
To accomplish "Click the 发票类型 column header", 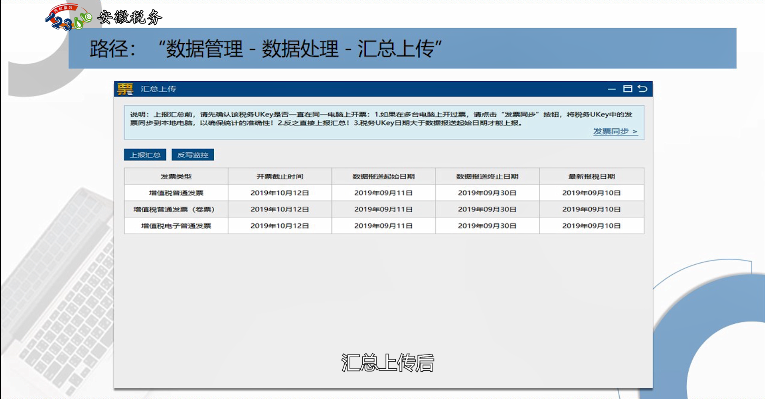I will (x=176, y=177).
